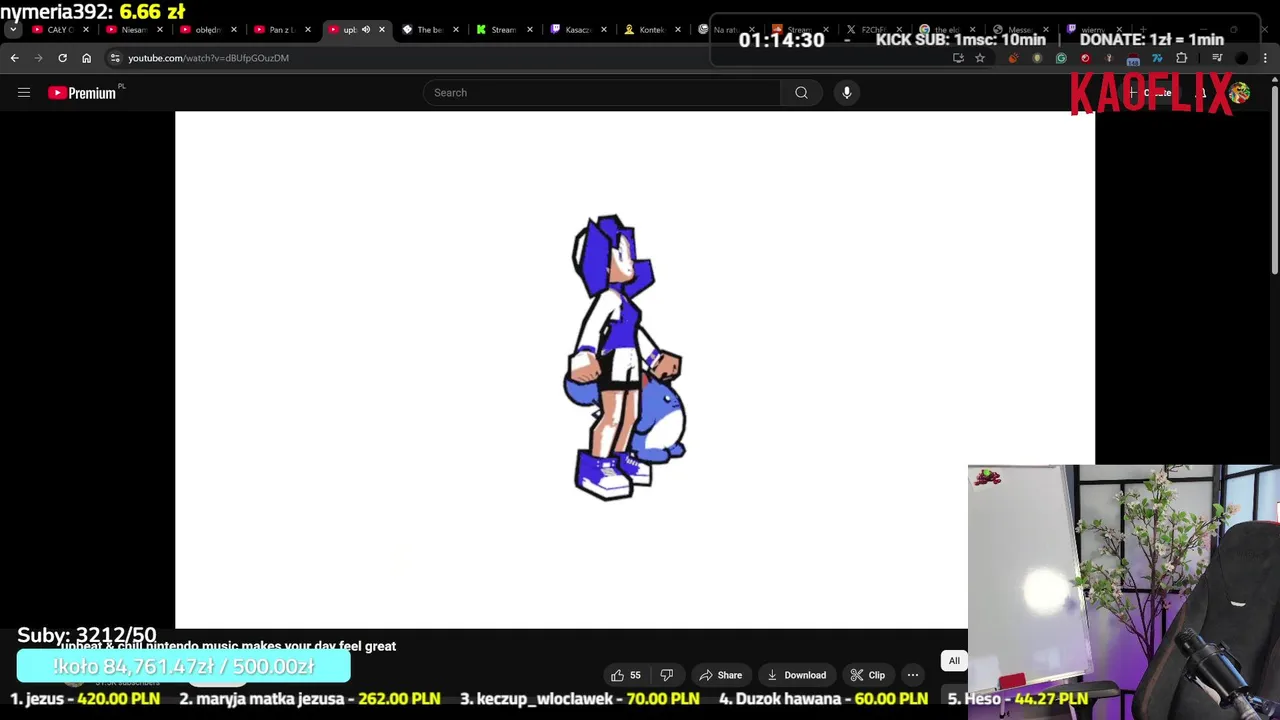1280x720 pixels.
Task: Start voice search with the microphone icon
Action: 847,93
